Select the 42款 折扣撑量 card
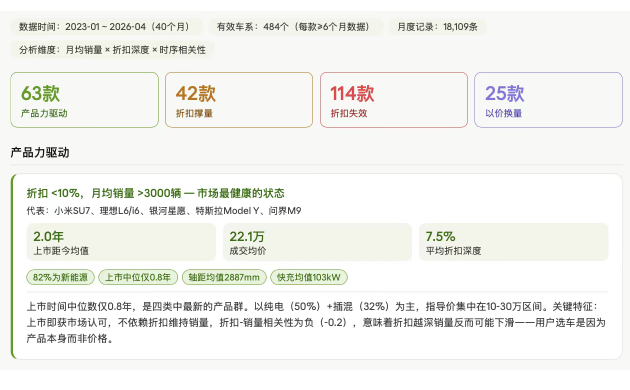630x390 pixels. 239,100
